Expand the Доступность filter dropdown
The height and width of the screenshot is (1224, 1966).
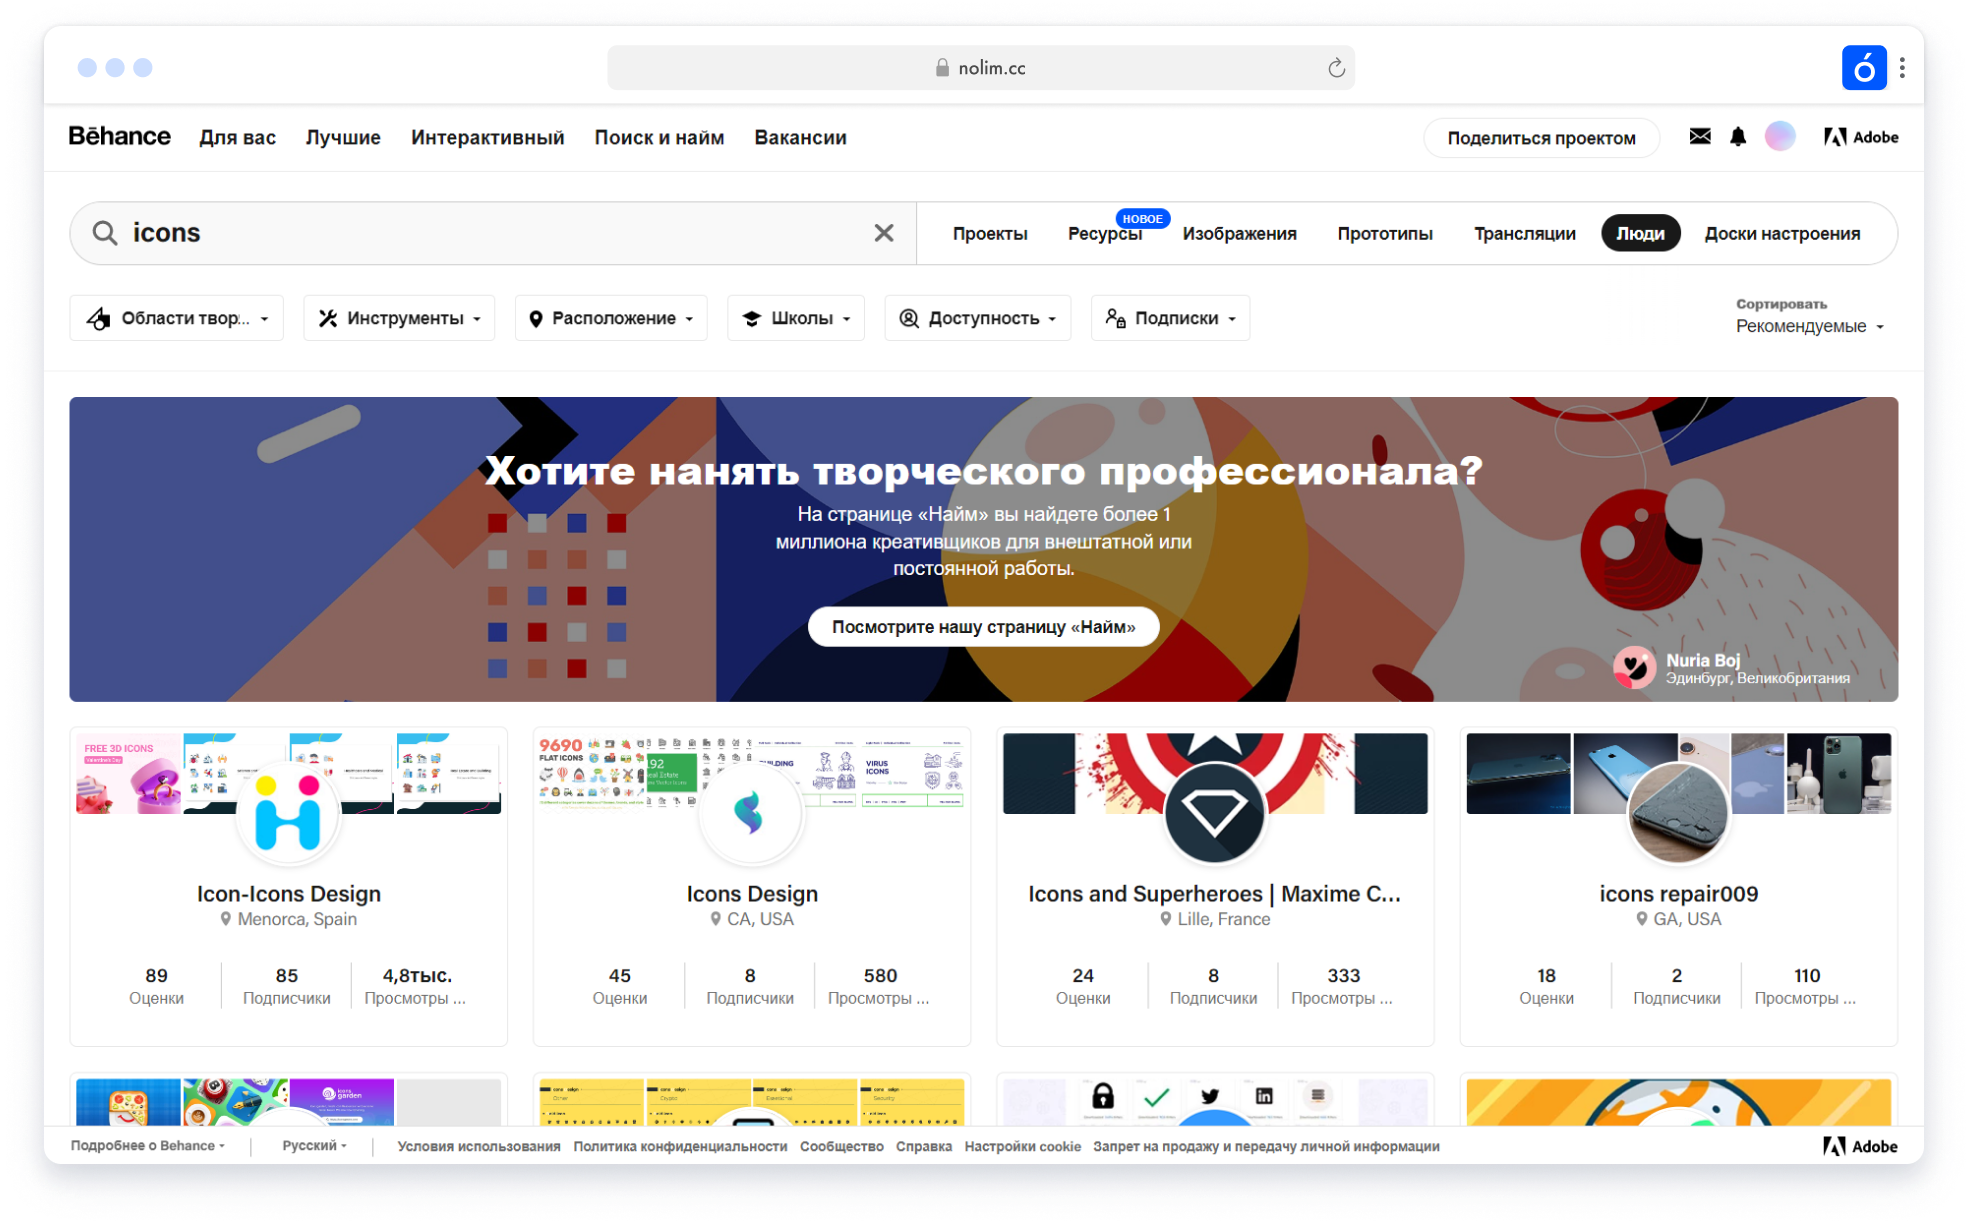(978, 318)
